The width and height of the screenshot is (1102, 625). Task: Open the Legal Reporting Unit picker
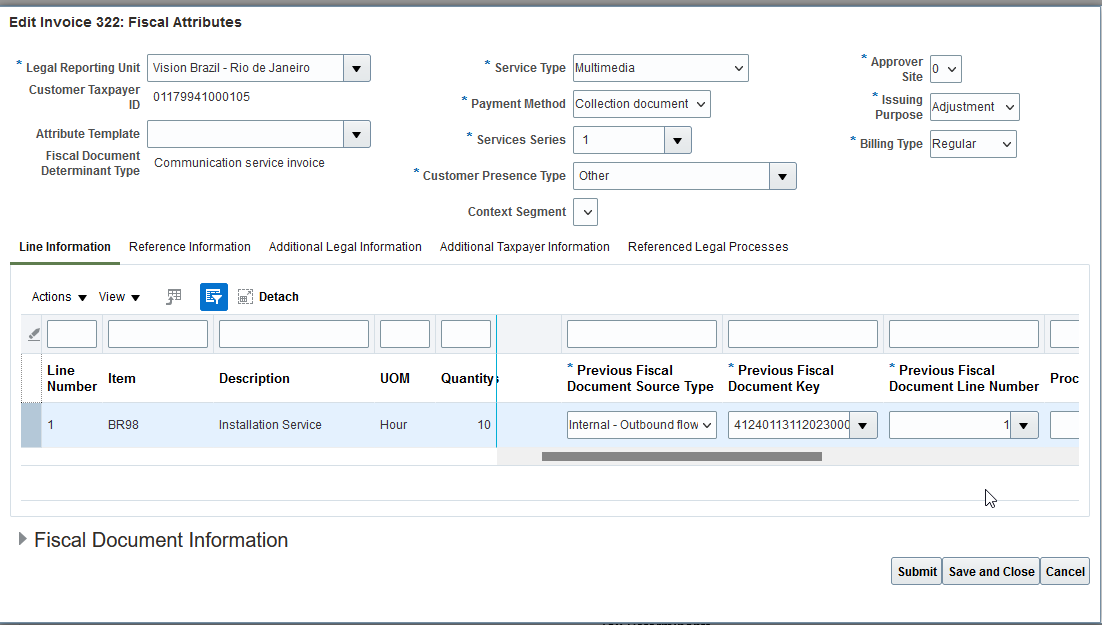pos(356,67)
